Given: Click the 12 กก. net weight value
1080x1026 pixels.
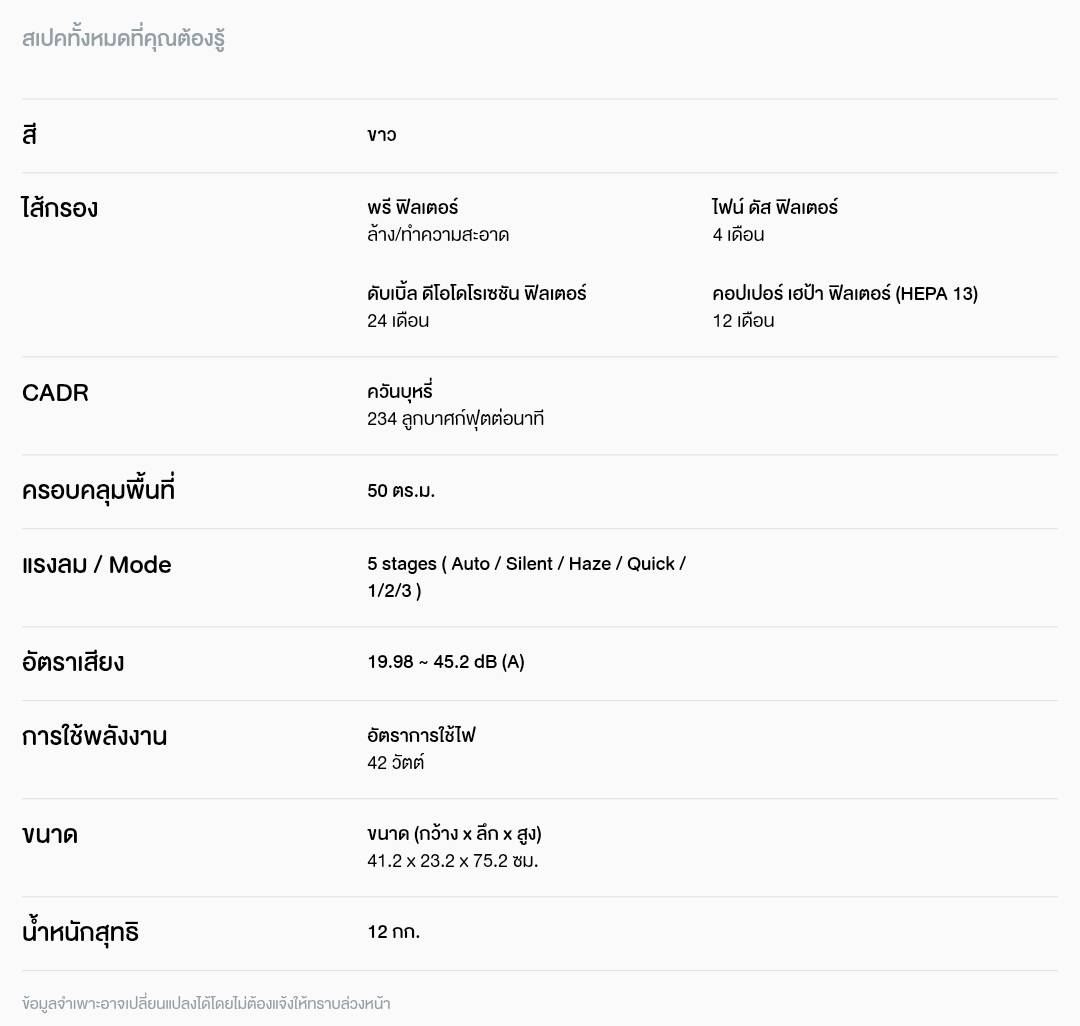Looking at the screenshot, I should pos(393,933).
